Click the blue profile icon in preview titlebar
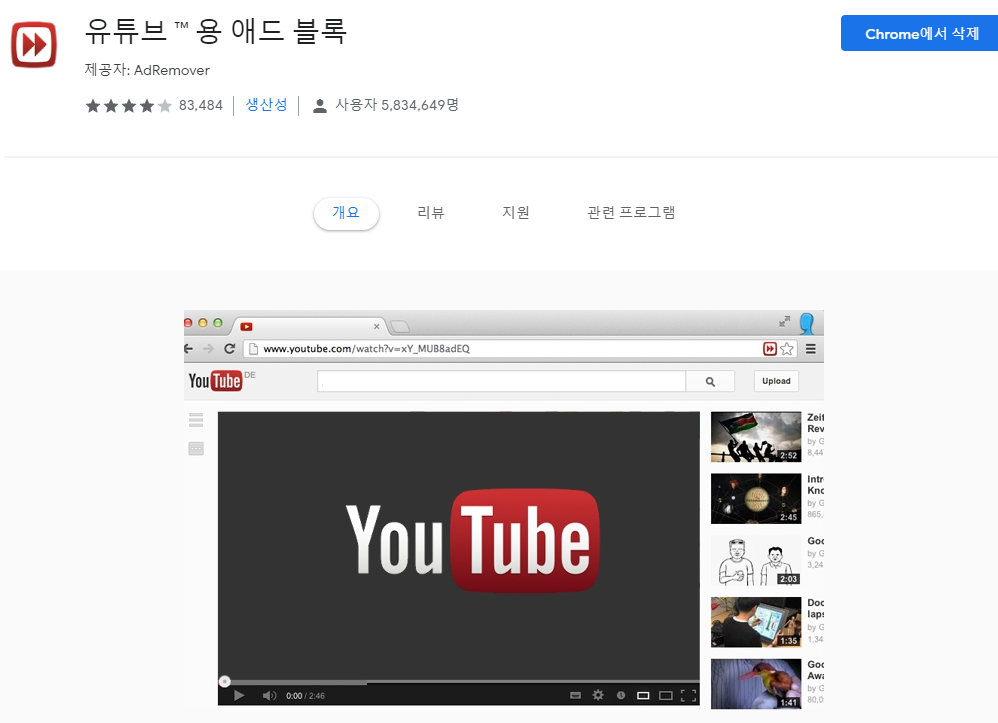Image resolution: width=998 pixels, height=723 pixels. (x=807, y=323)
